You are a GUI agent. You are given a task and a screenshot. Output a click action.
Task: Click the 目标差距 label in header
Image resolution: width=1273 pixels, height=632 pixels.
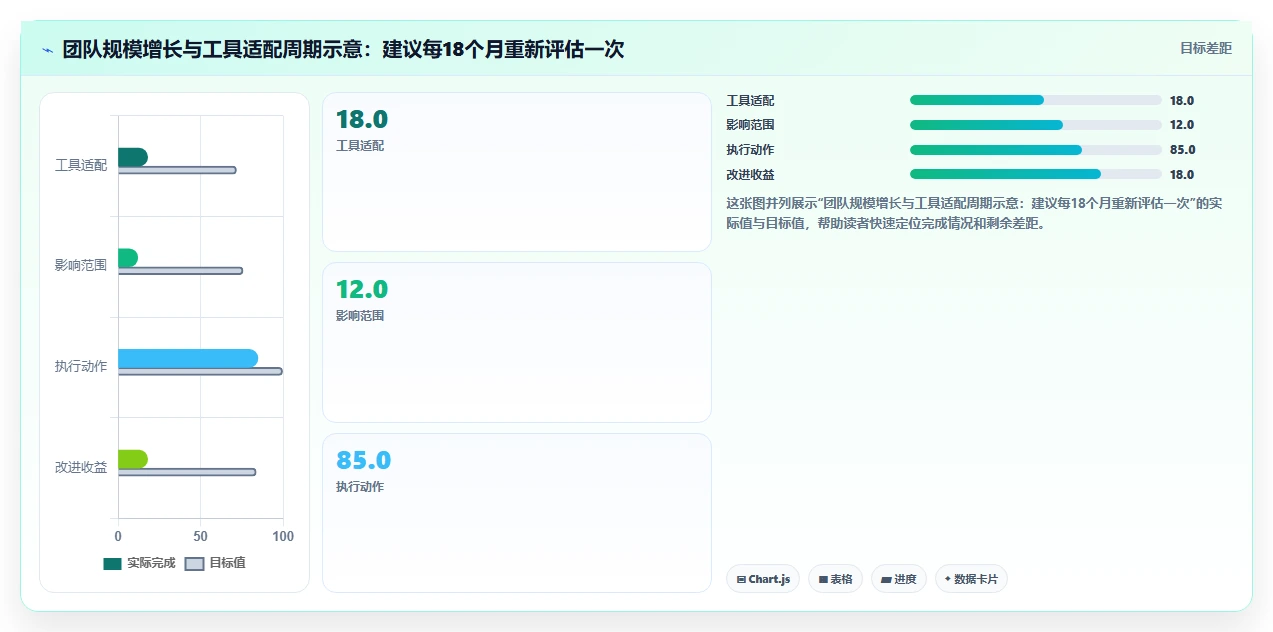1206,48
